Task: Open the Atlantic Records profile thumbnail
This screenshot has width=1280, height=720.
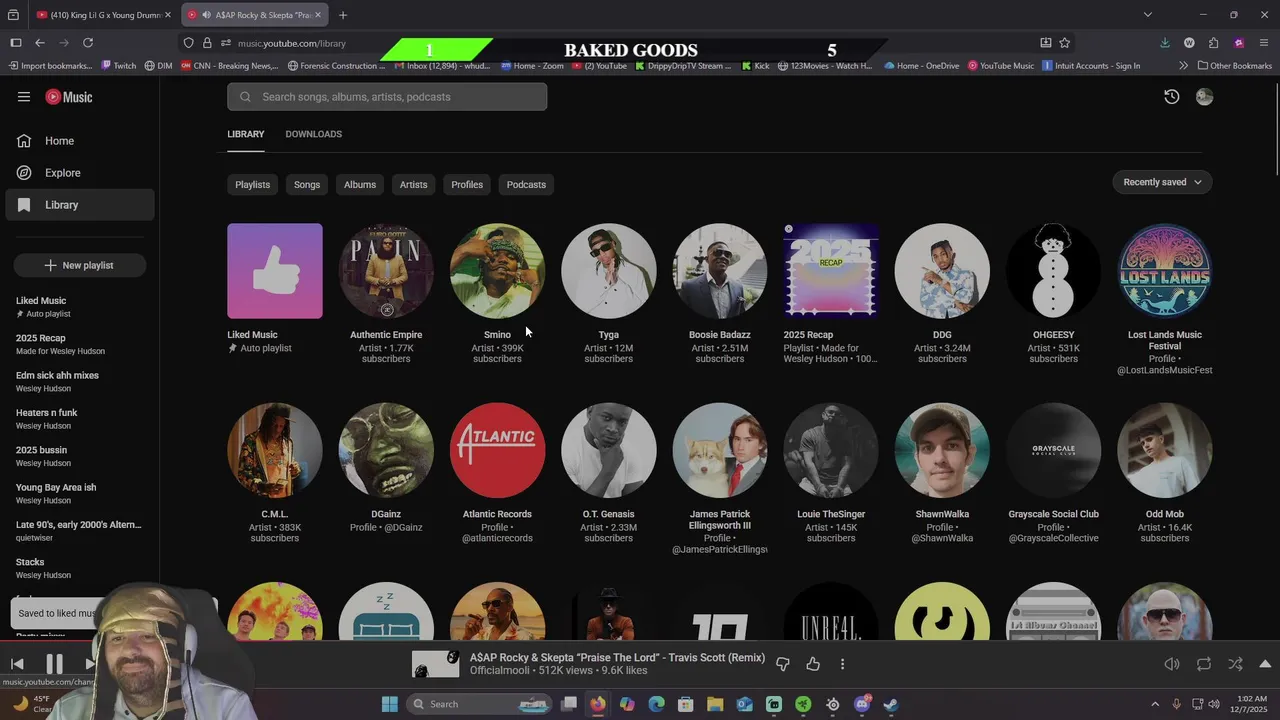Action: coord(497,450)
